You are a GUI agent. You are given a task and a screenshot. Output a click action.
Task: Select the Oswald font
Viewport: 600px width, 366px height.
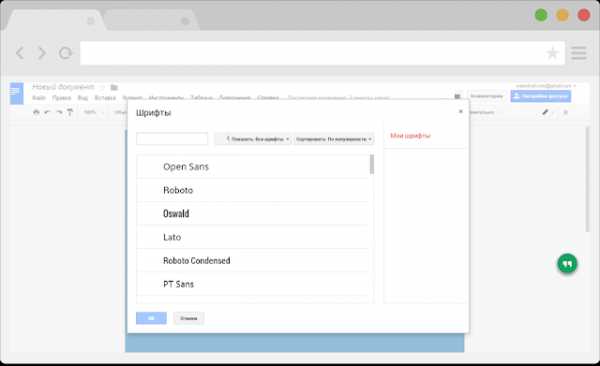(253, 213)
